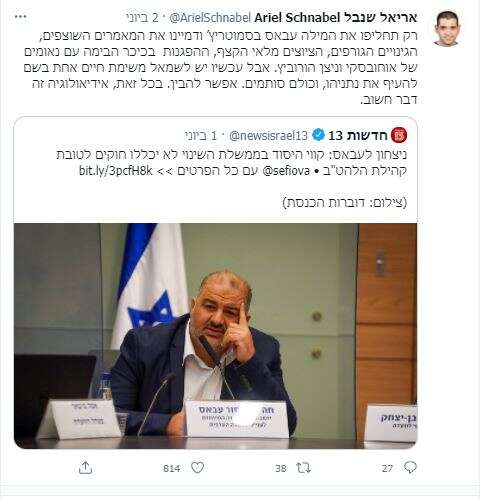Click the 27 replies count
This screenshot has height=500, width=485.
tap(387, 469)
